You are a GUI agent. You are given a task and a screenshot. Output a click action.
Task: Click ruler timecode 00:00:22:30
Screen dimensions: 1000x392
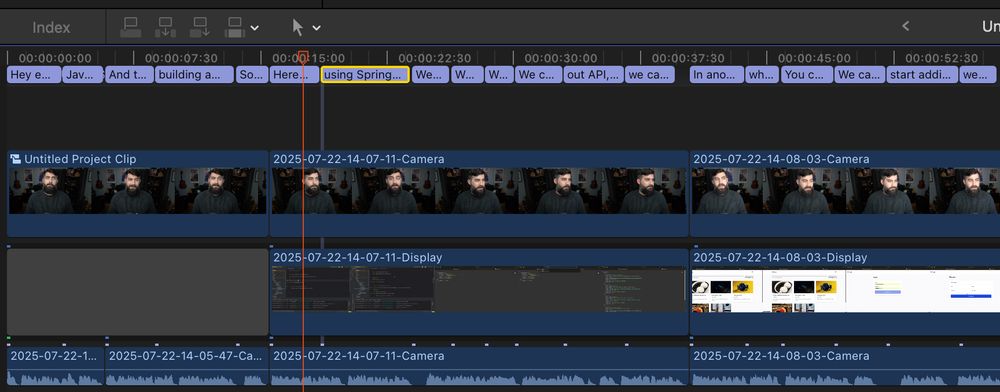point(435,58)
